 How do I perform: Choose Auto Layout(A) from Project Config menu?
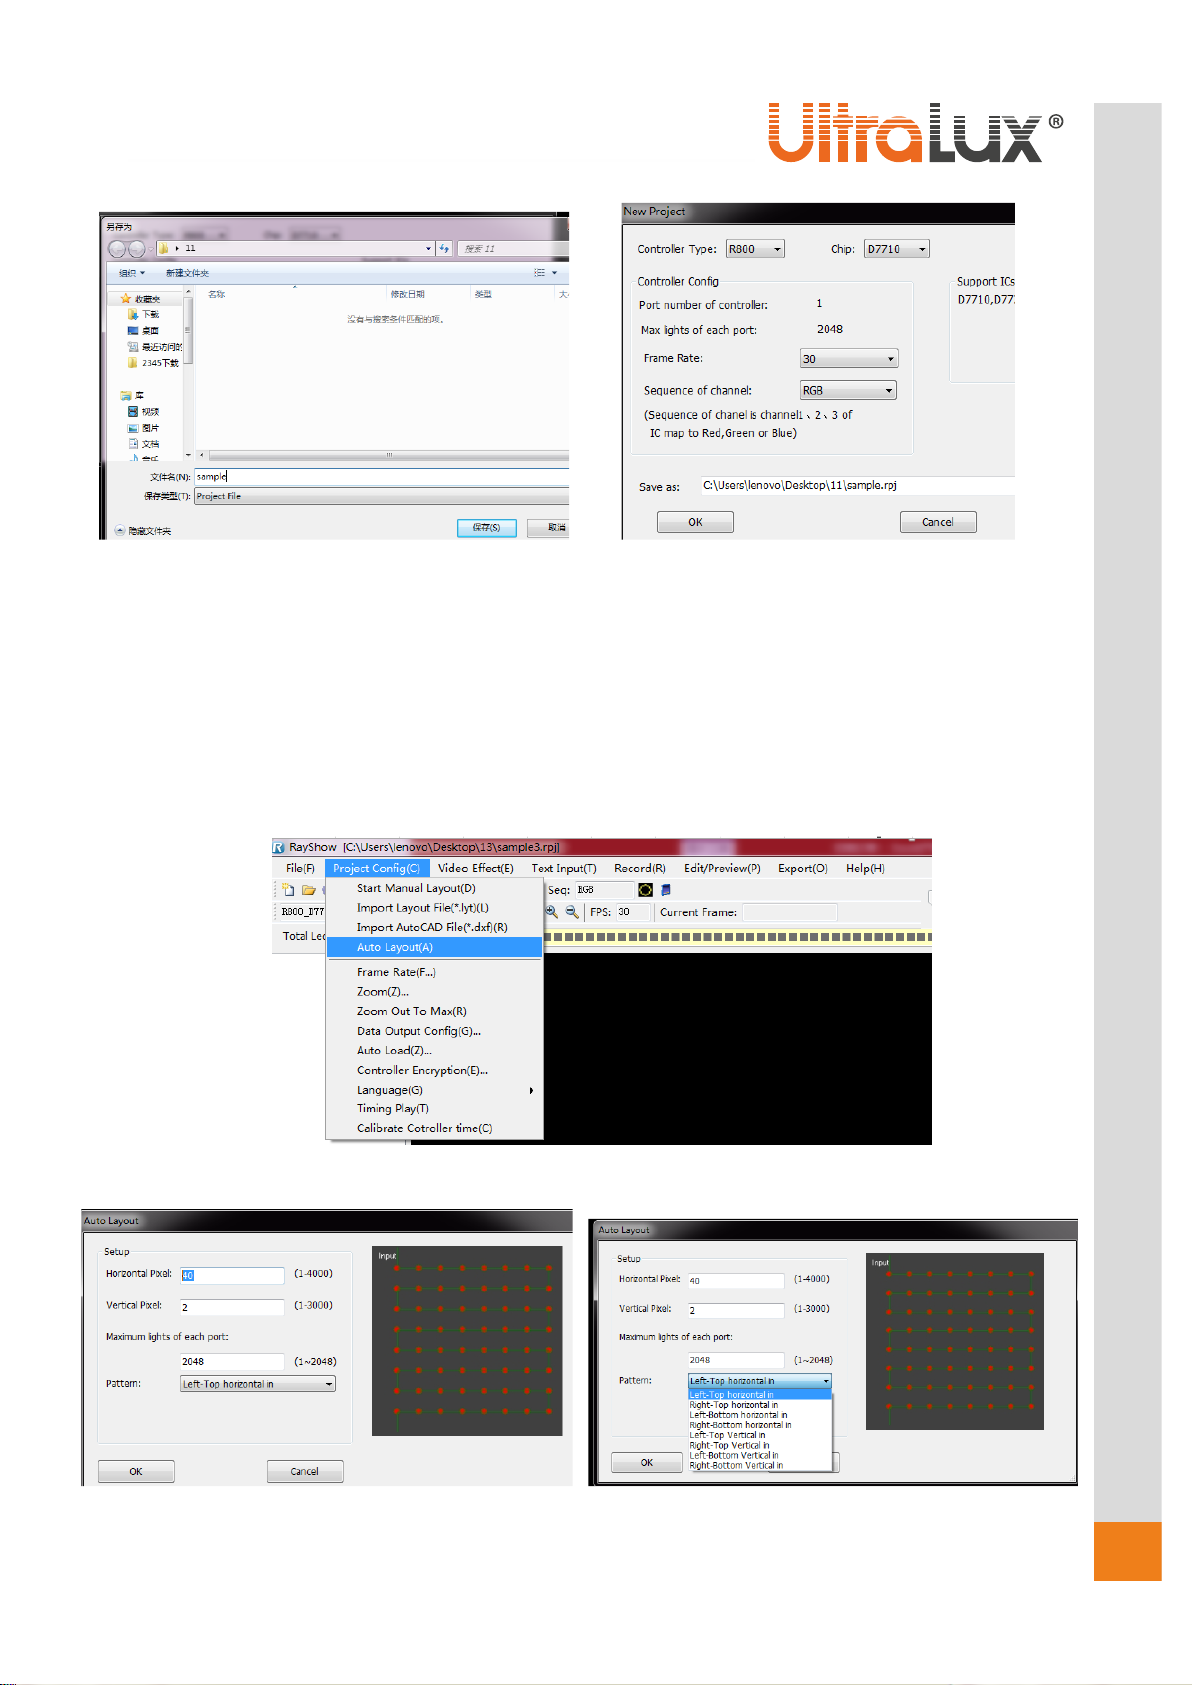[x=395, y=947]
